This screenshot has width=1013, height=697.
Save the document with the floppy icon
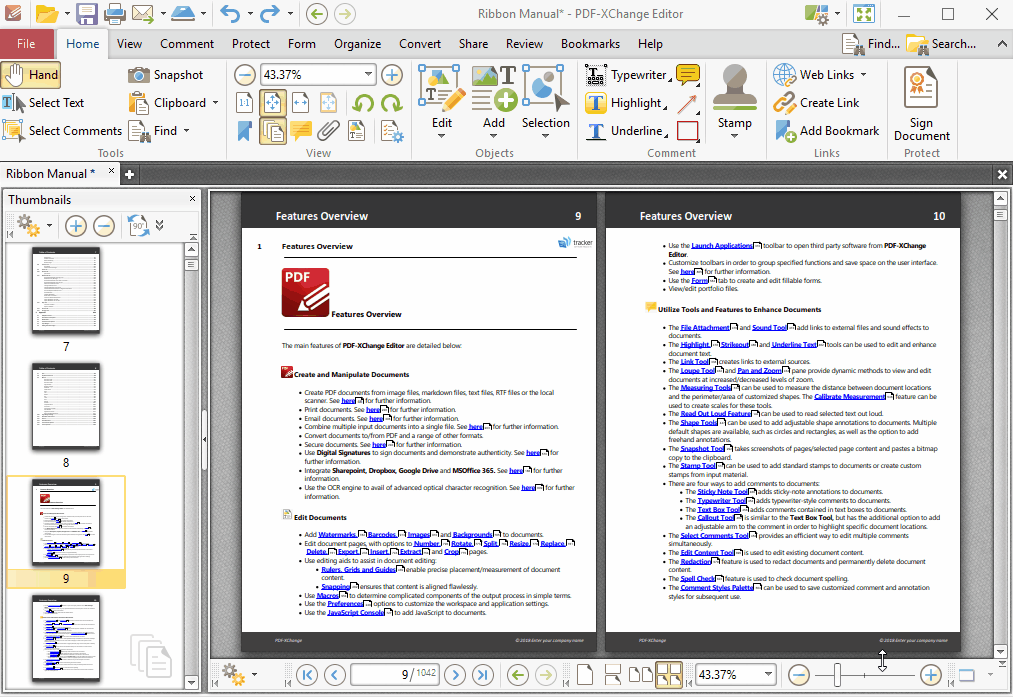point(87,14)
